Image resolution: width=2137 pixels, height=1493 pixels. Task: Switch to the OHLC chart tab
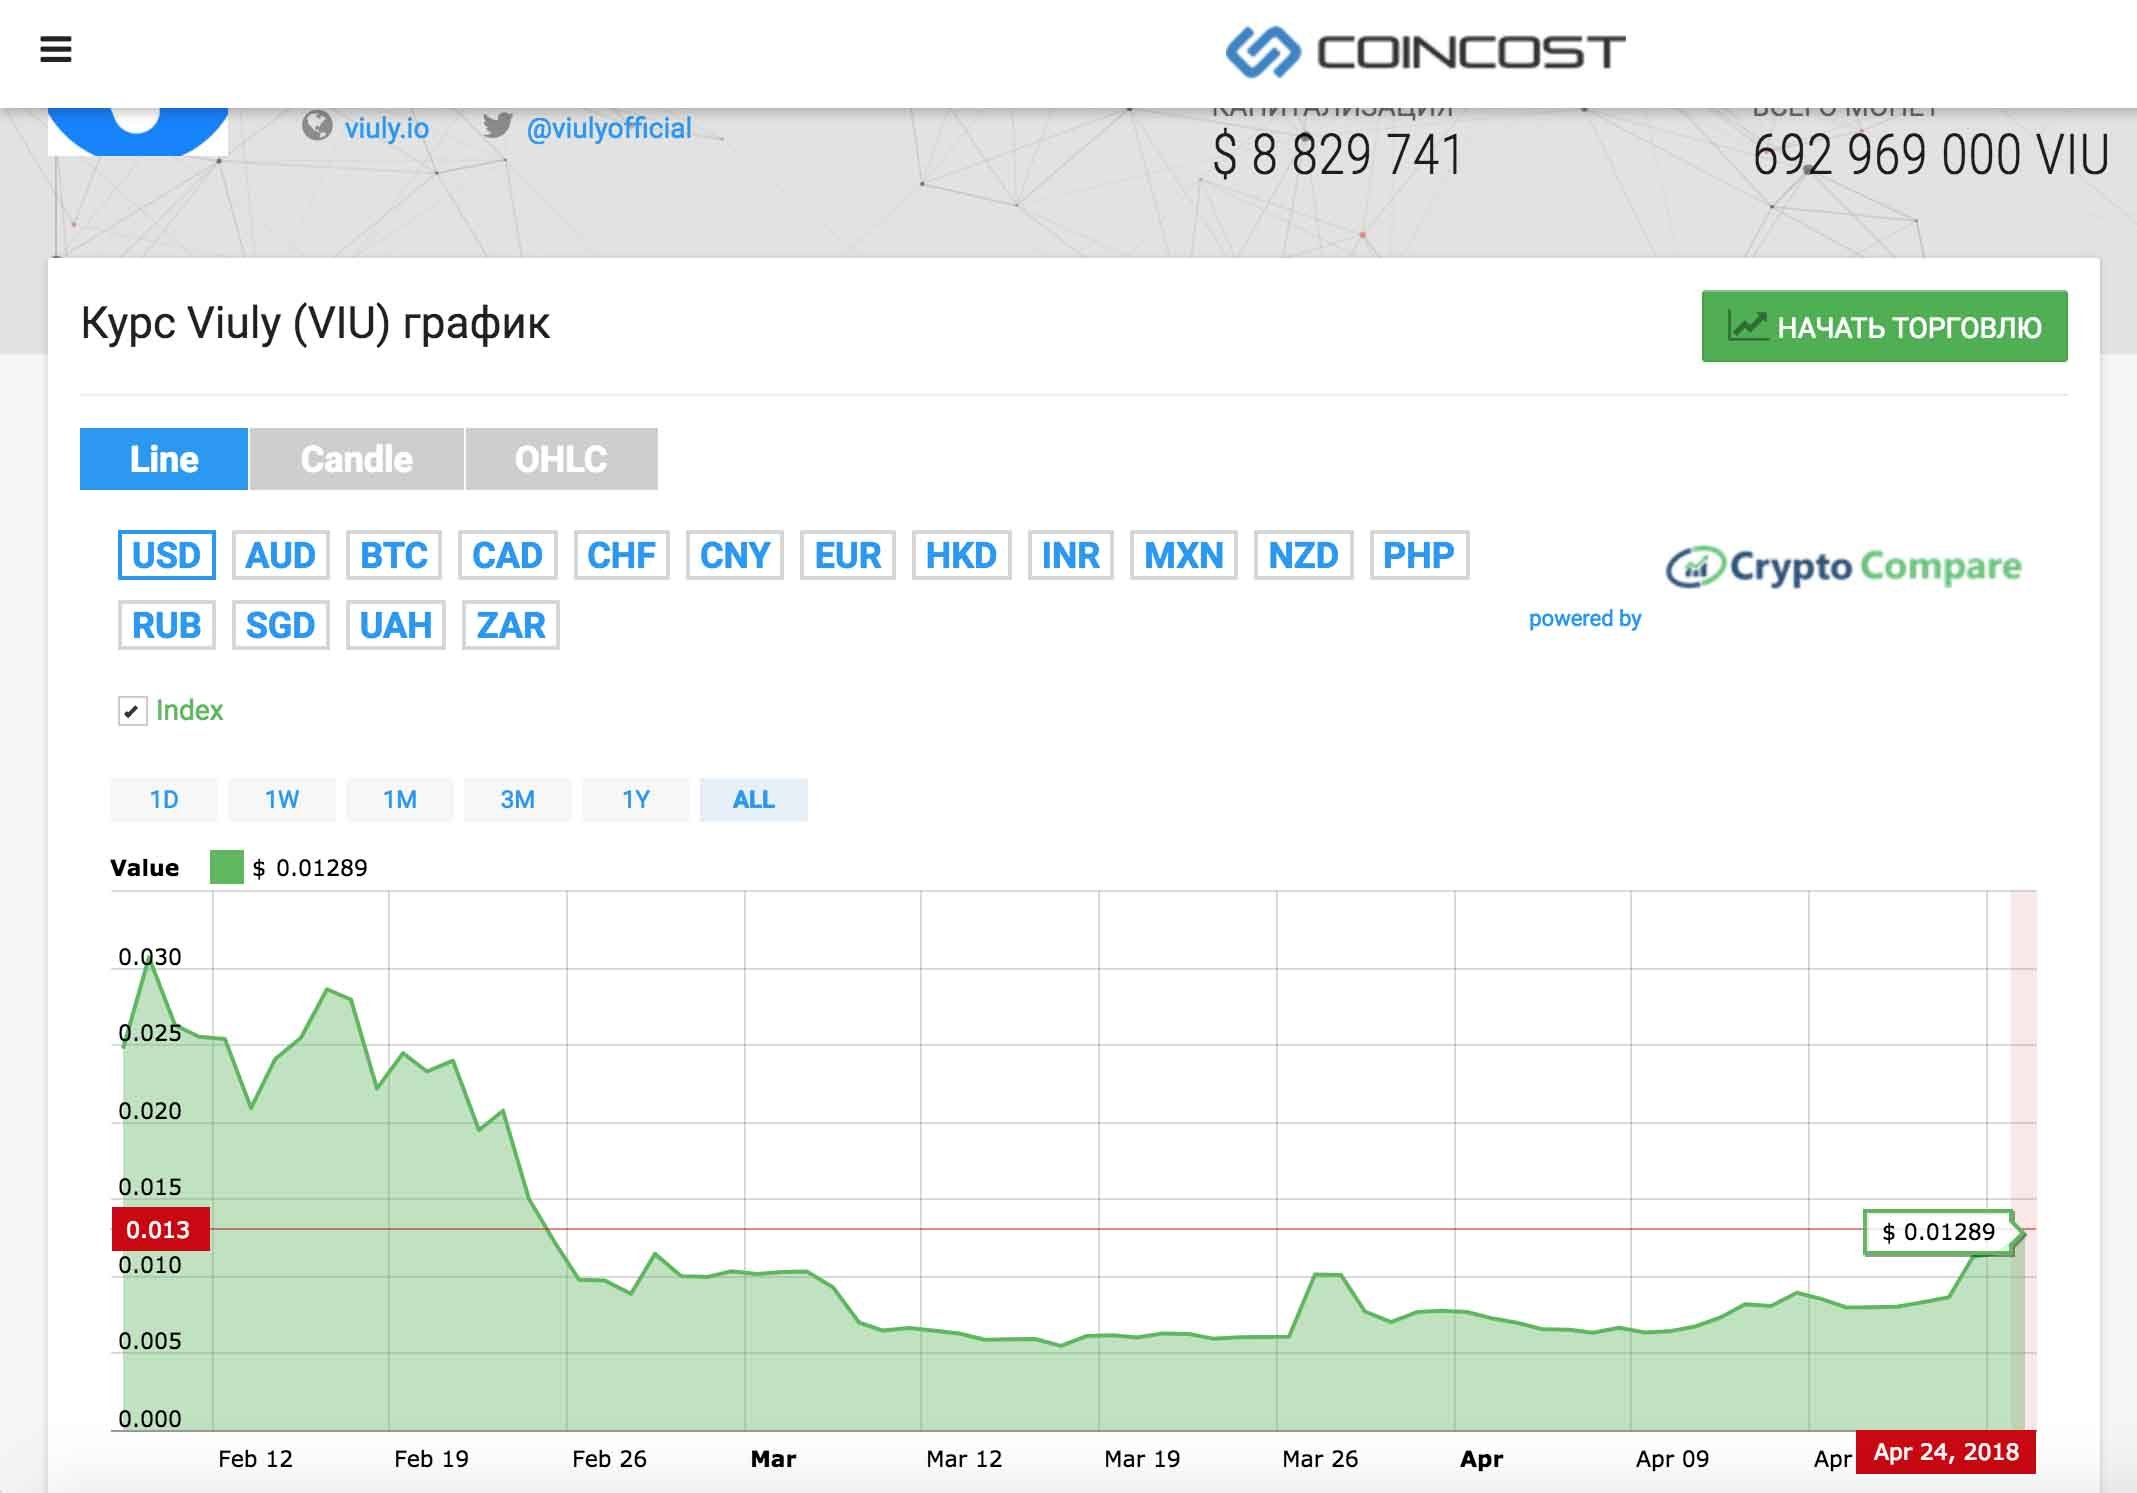pos(560,459)
